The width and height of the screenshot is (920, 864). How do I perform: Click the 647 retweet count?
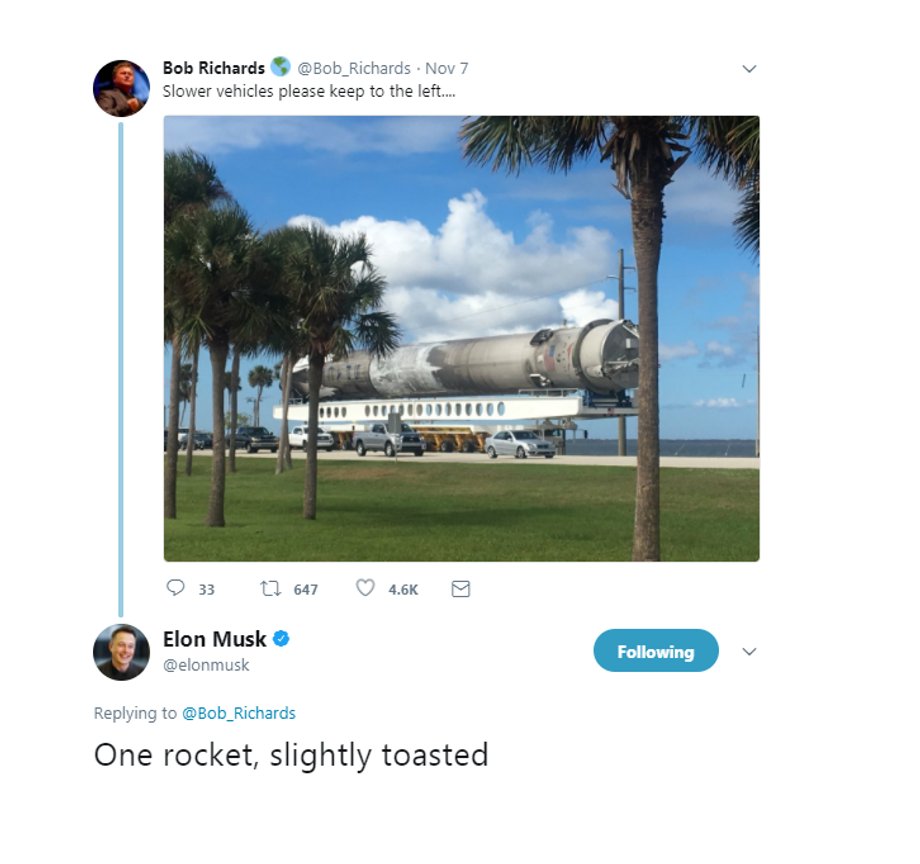tap(306, 589)
